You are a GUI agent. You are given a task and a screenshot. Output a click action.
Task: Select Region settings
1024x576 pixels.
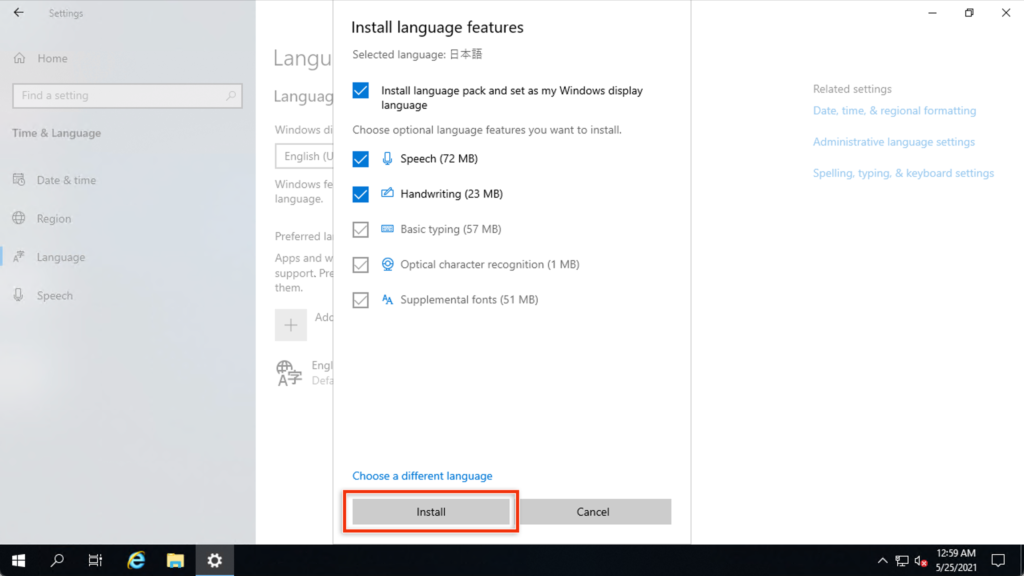coord(54,218)
